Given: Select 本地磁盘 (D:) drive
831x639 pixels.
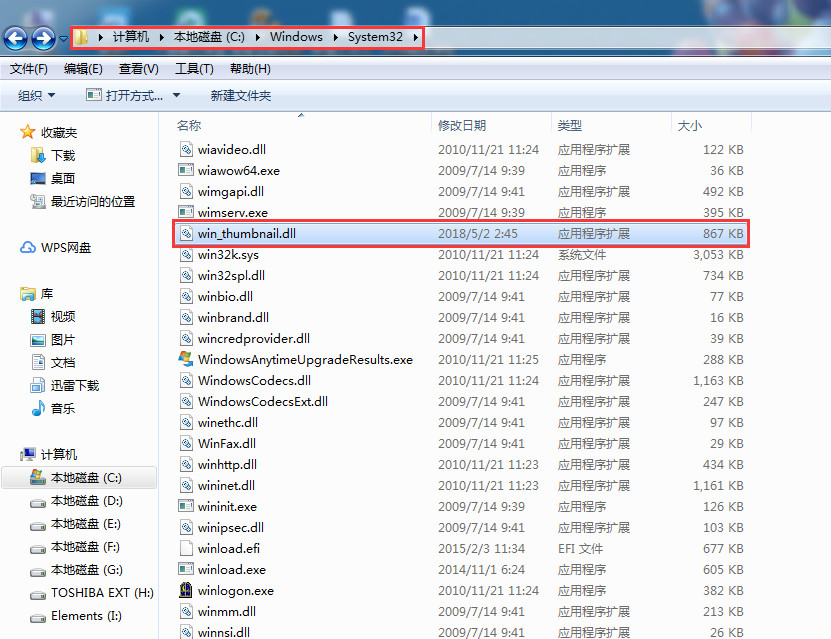Looking at the screenshot, I should click(x=76, y=501).
